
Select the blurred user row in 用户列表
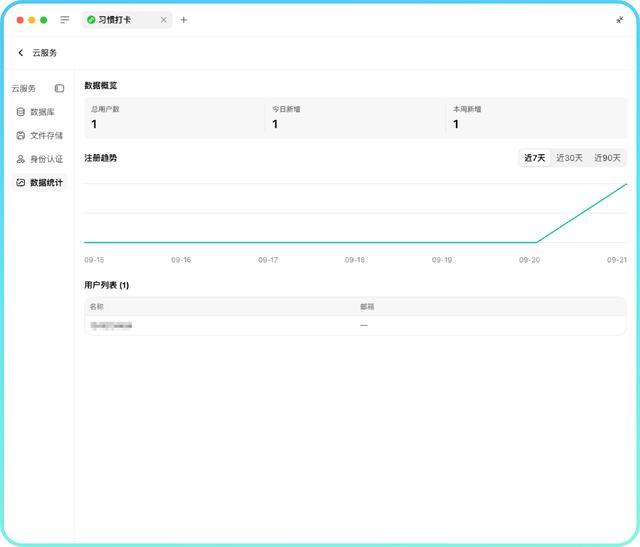(355, 325)
